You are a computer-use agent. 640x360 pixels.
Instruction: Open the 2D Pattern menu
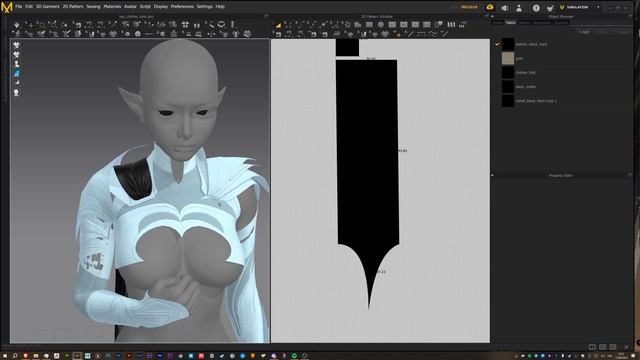point(73,7)
